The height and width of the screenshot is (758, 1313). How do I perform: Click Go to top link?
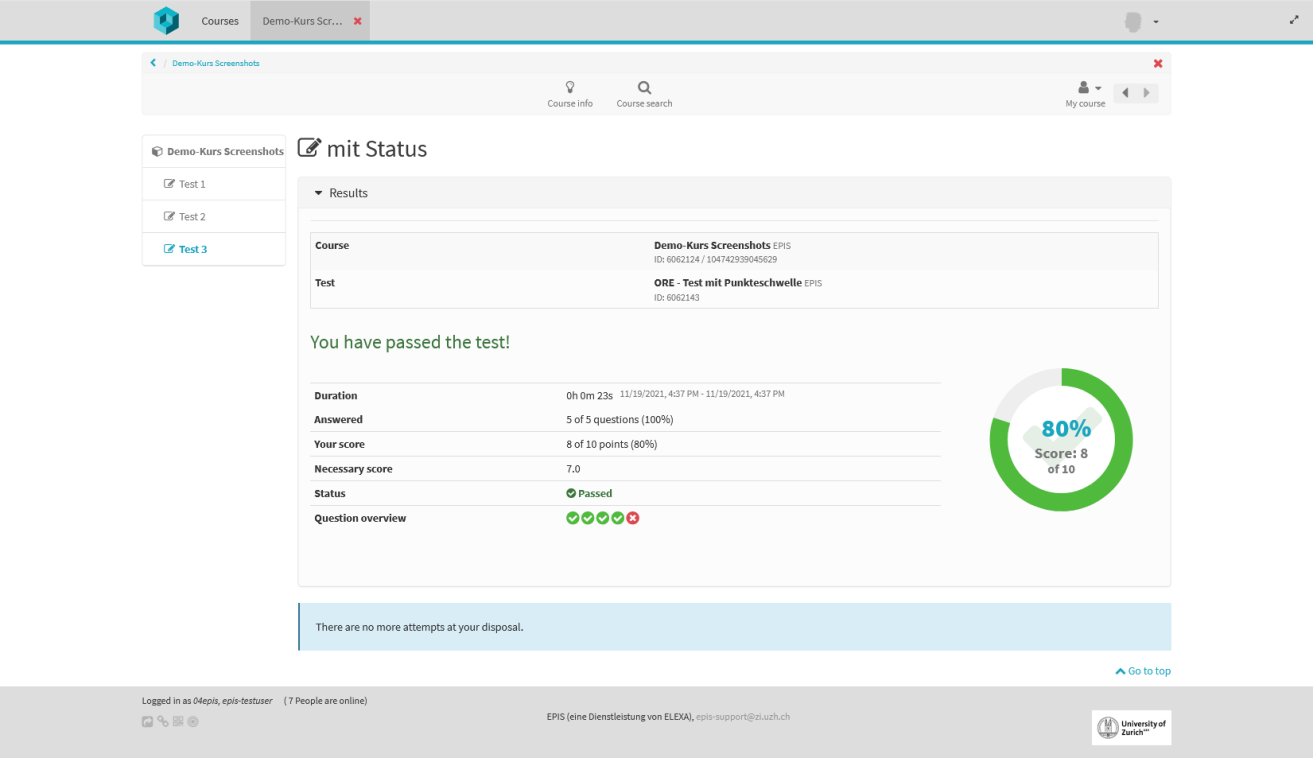click(1143, 671)
